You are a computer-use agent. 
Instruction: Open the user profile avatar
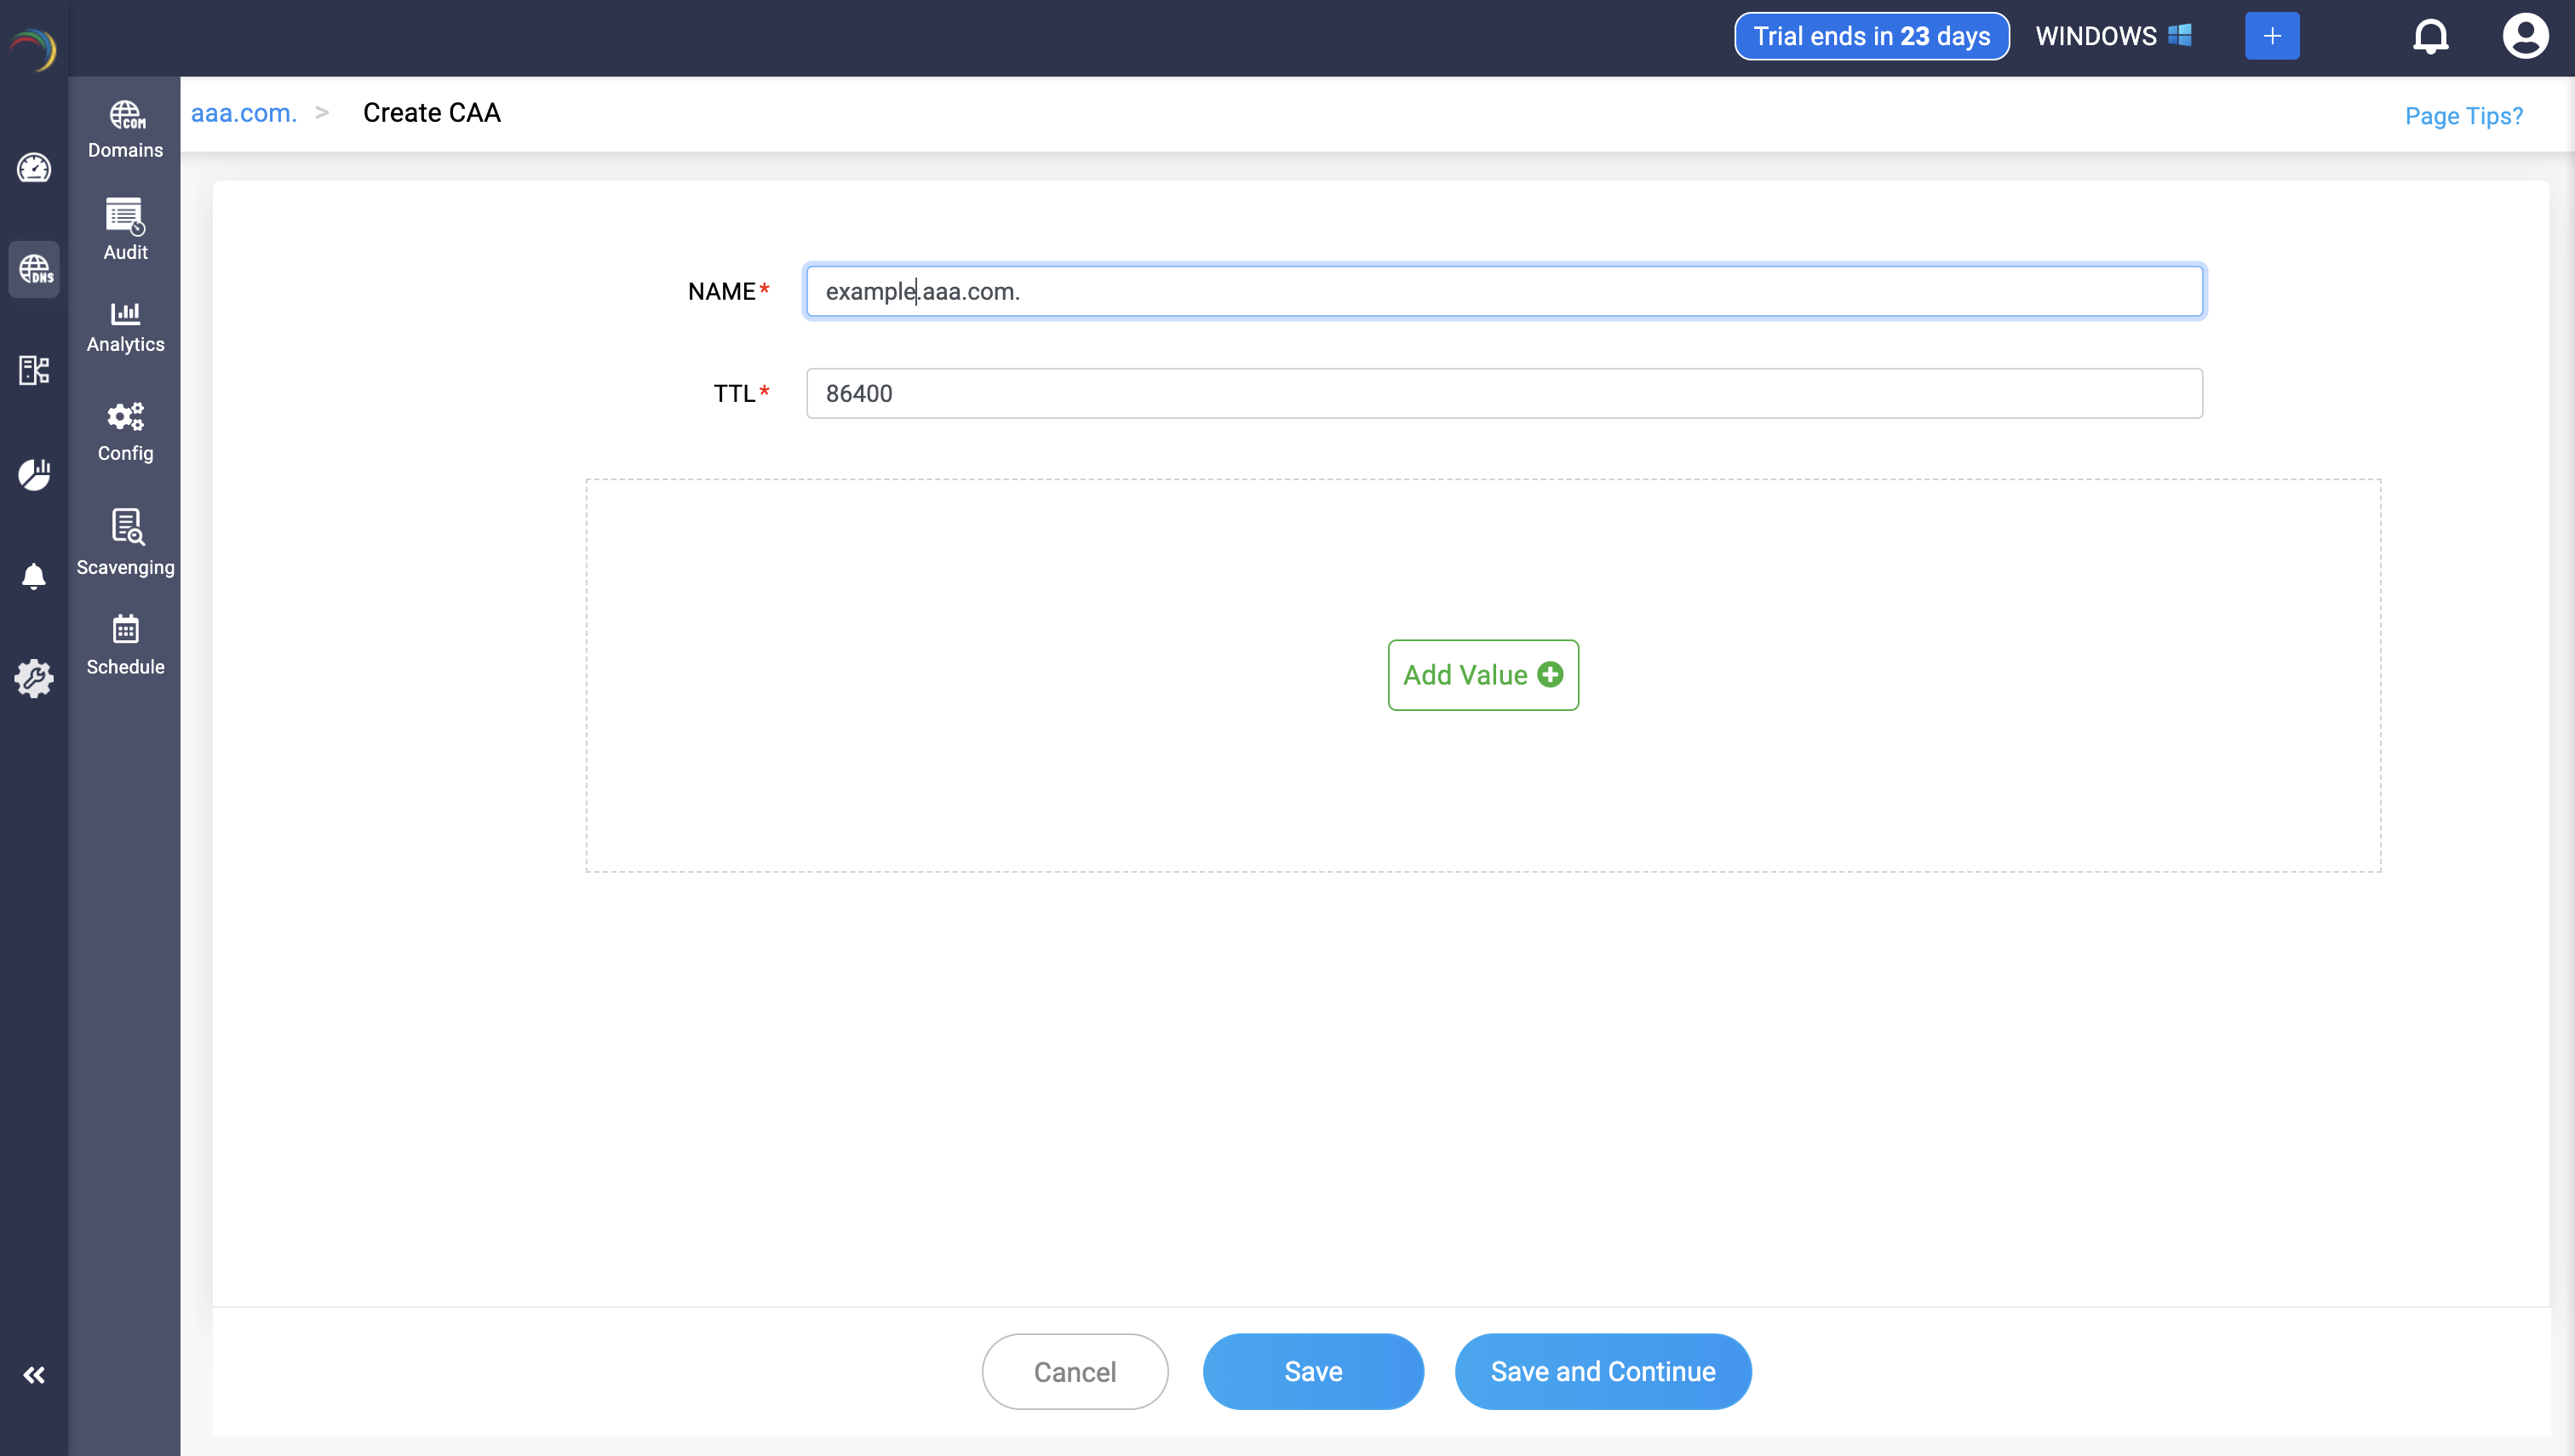[x=2524, y=37]
